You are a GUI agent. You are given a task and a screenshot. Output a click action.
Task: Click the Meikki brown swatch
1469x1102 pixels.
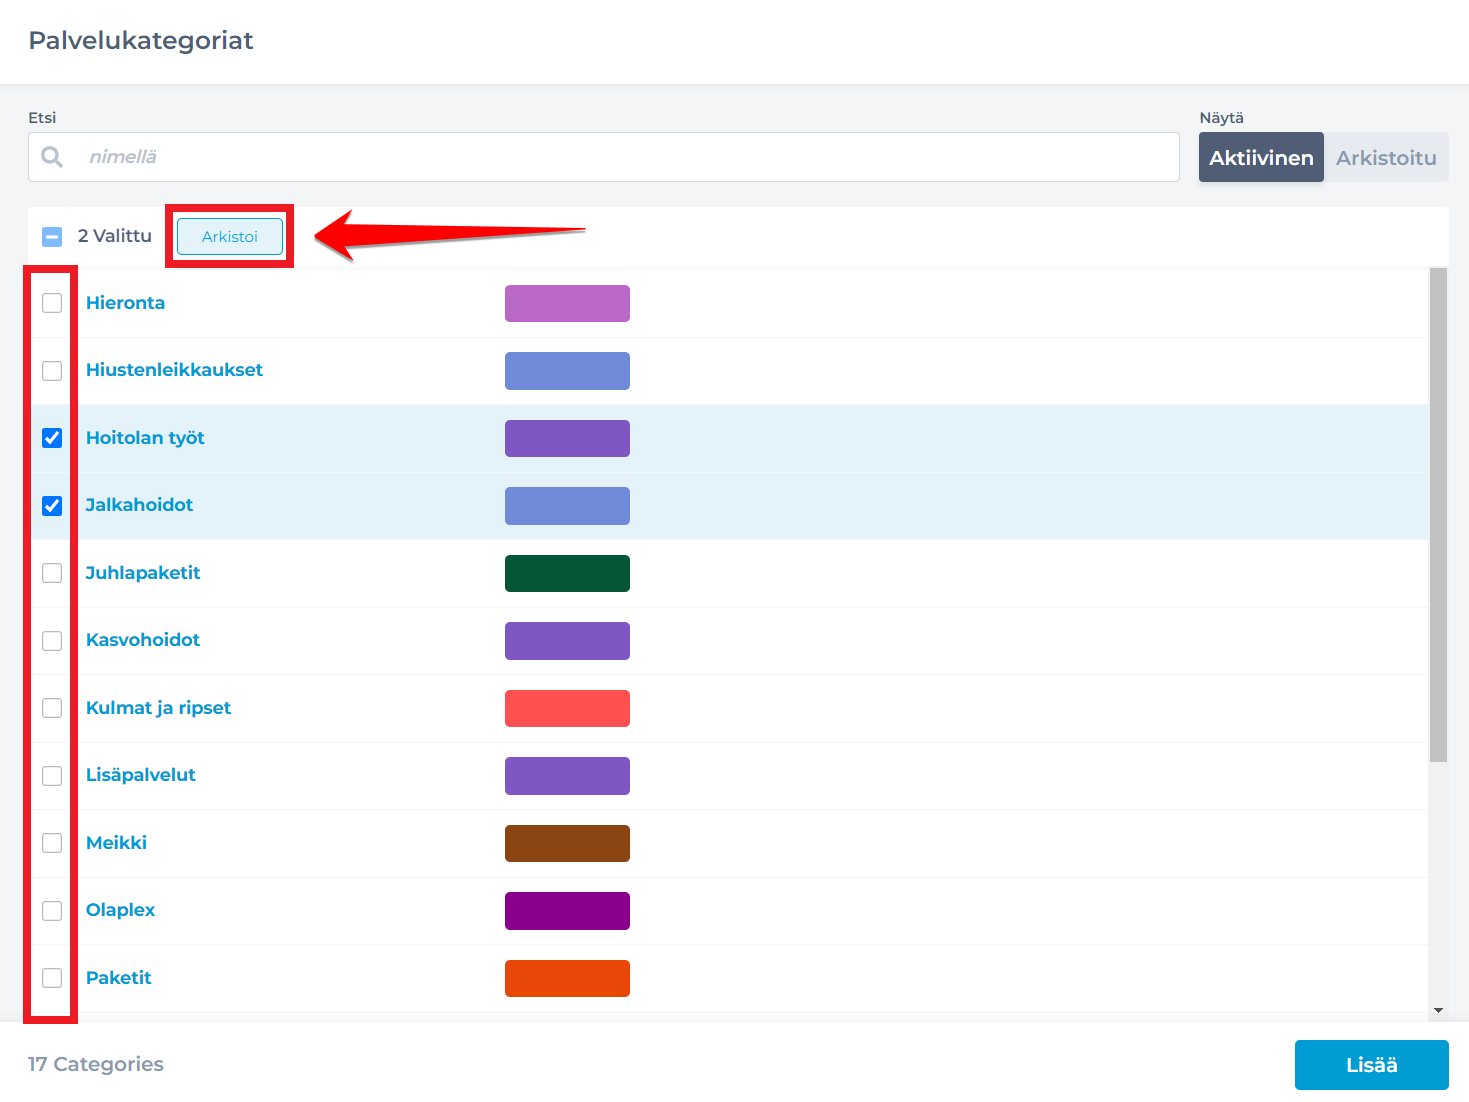567,843
